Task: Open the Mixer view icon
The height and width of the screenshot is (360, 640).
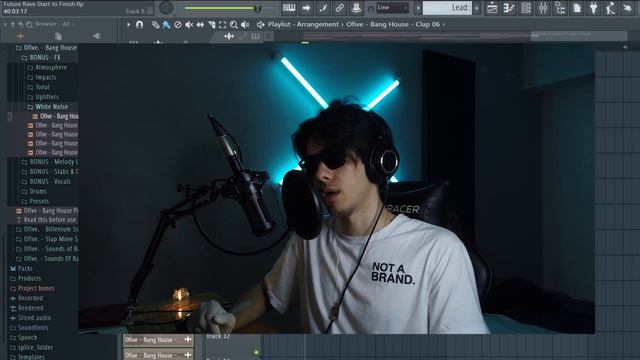Action: tap(543, 8)
